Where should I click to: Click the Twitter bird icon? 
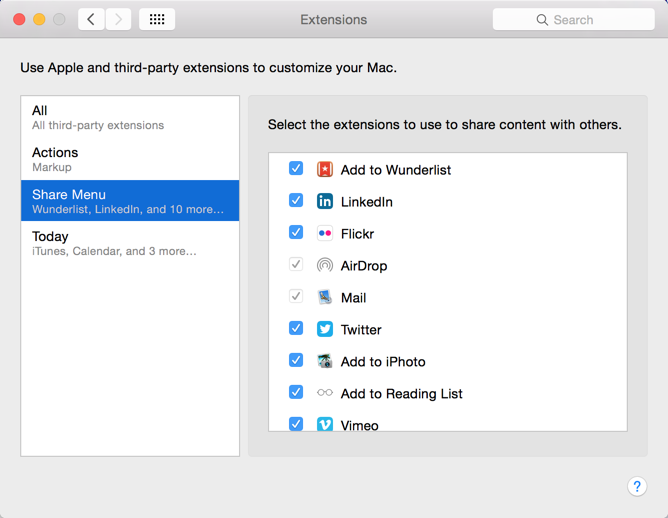[x=325, y=330]
